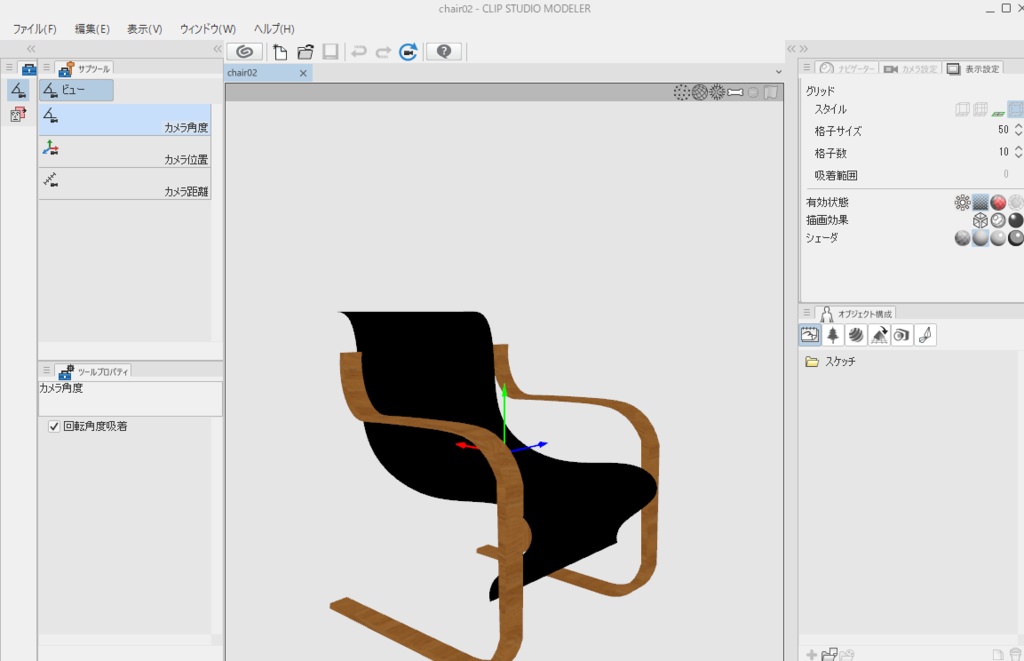Select the green floor grid style
Image resolution: width=1024 pixels, height=661 pixels.
coord(998,112)
